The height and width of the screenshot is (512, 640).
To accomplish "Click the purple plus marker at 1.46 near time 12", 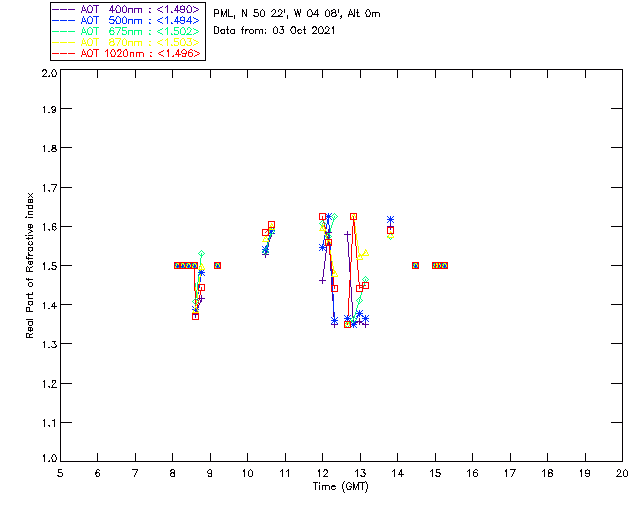I will pos(322,280).
